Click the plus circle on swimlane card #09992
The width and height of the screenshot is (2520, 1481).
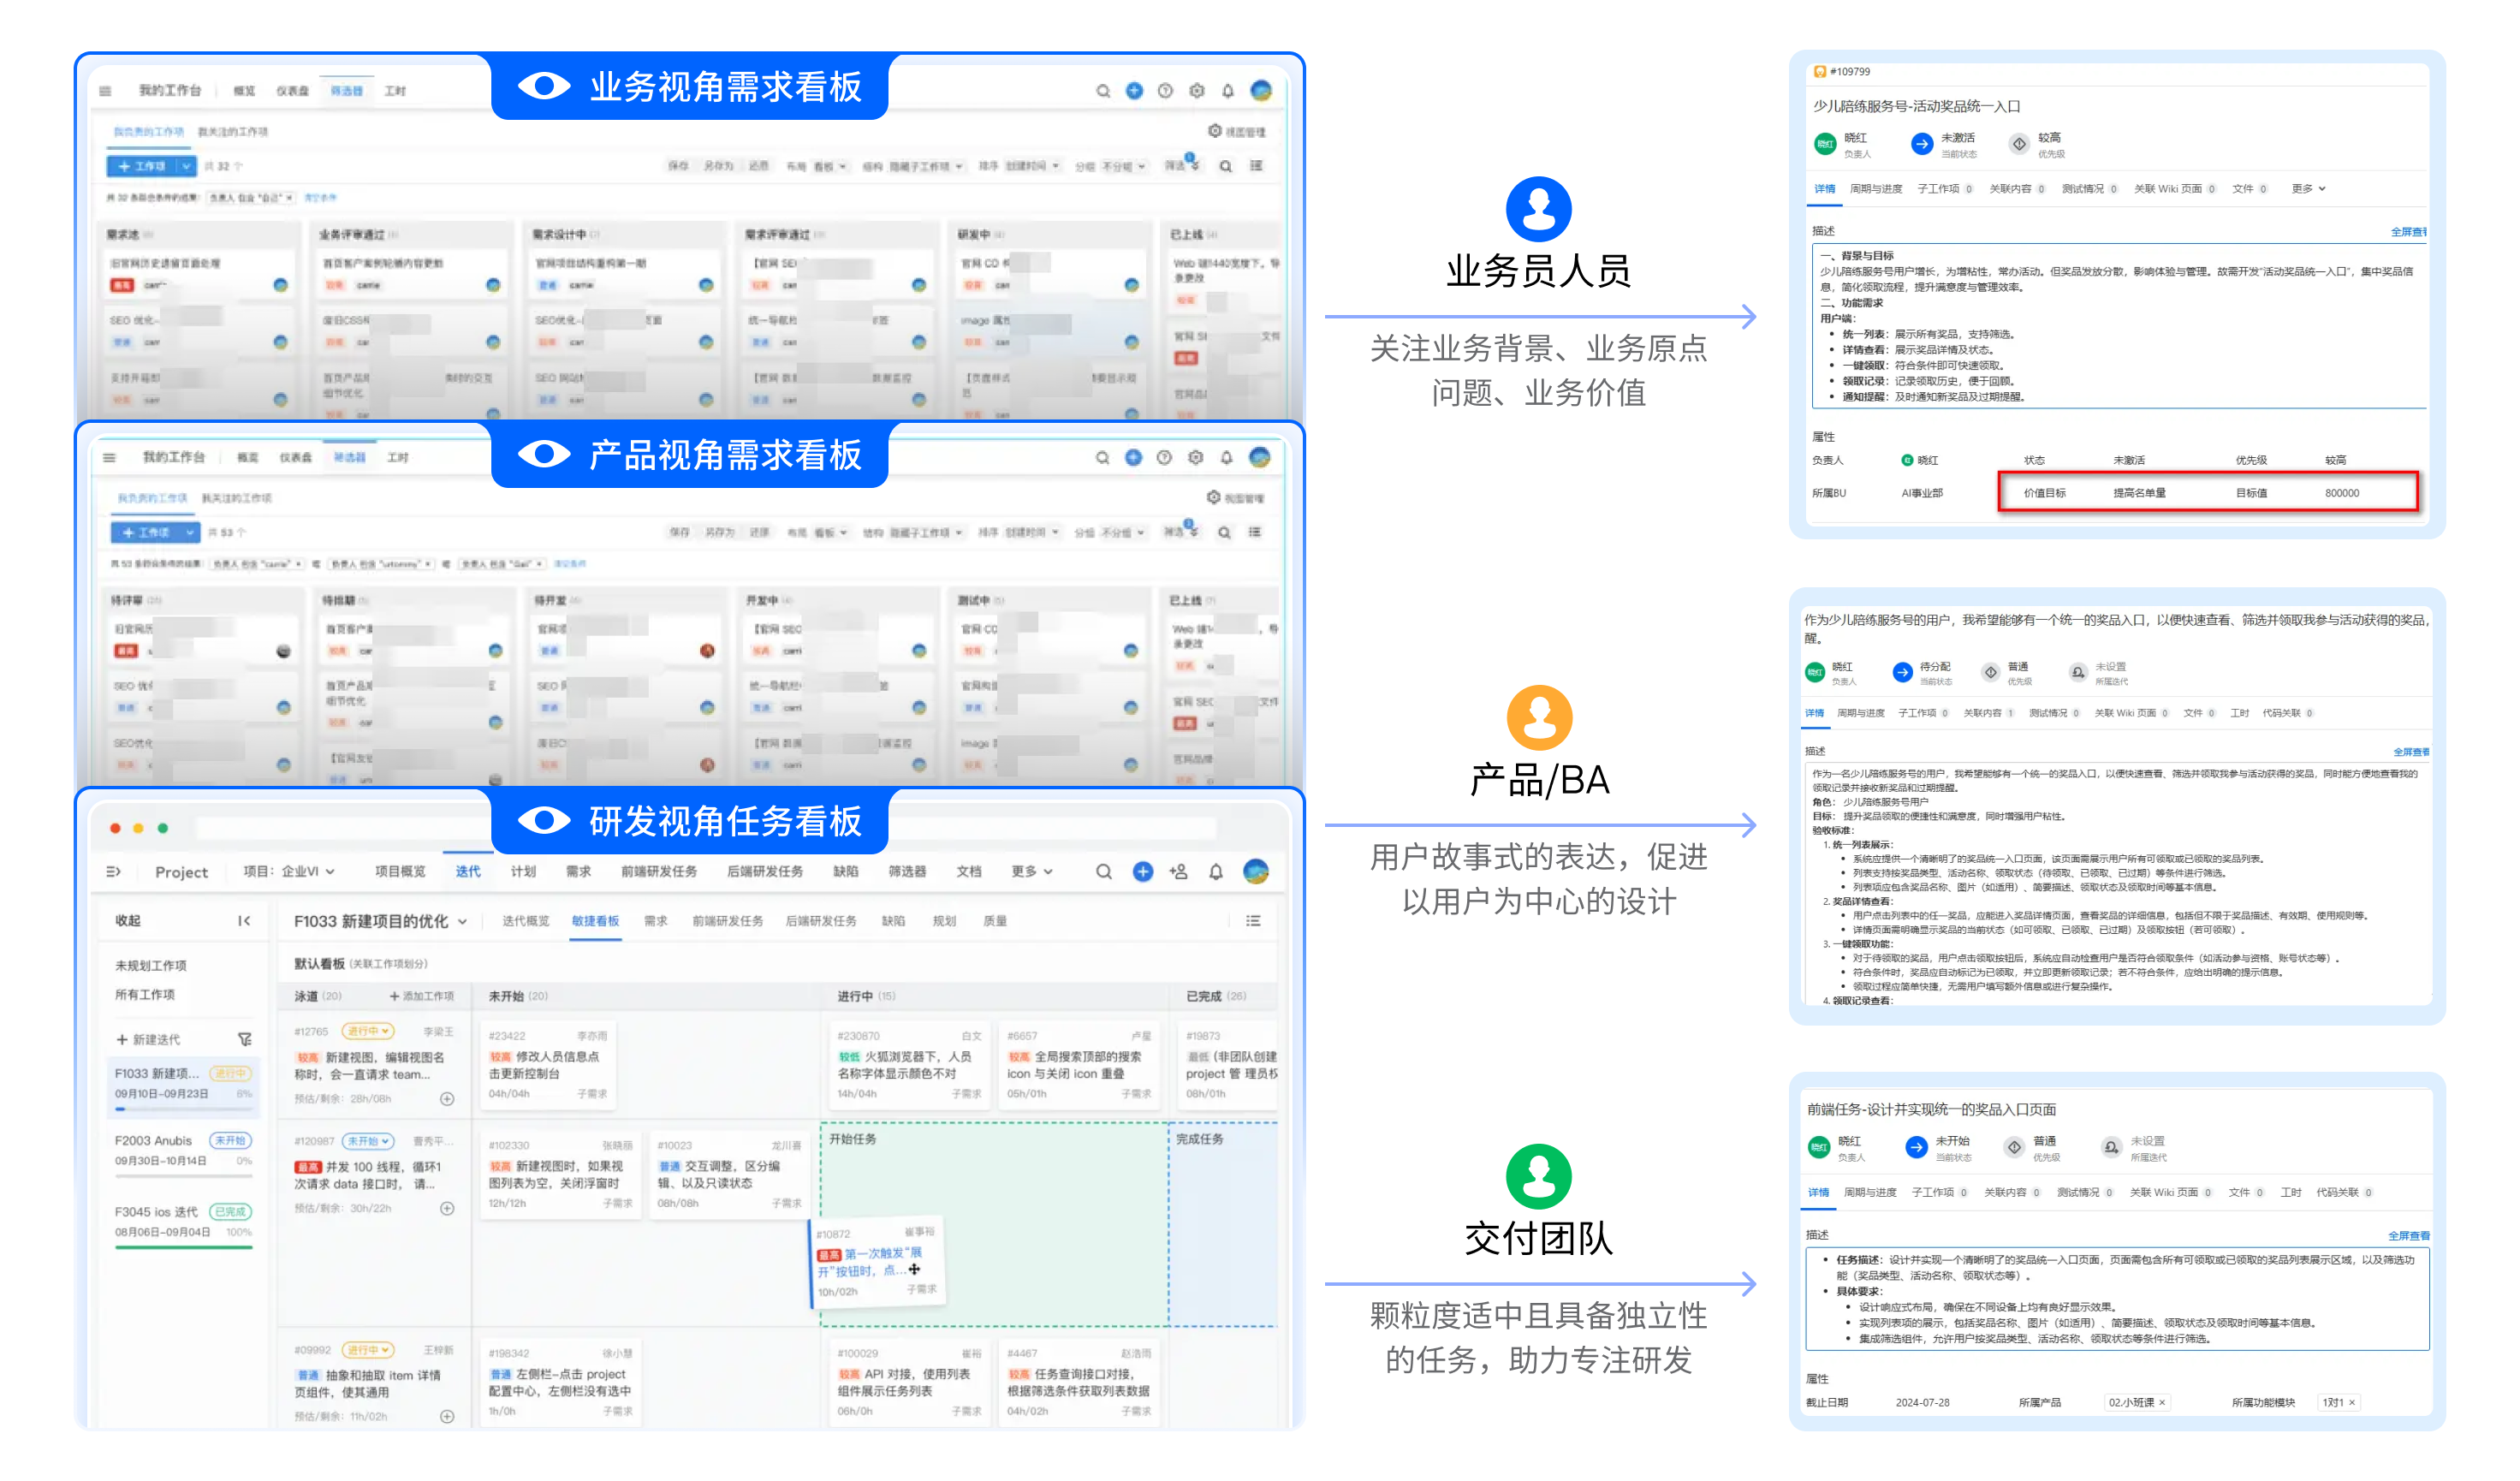pos(447,1416)
